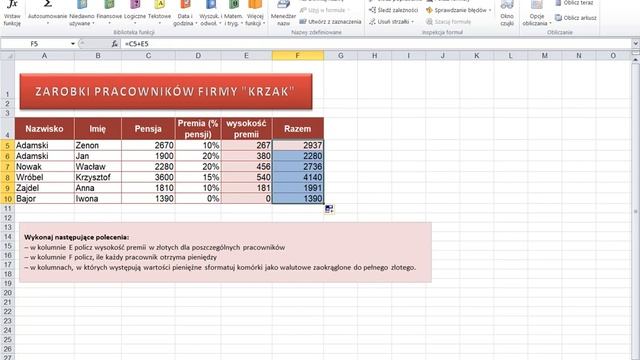
Task: Click cell with pension 1390
Action: click(x=148, y=199)
